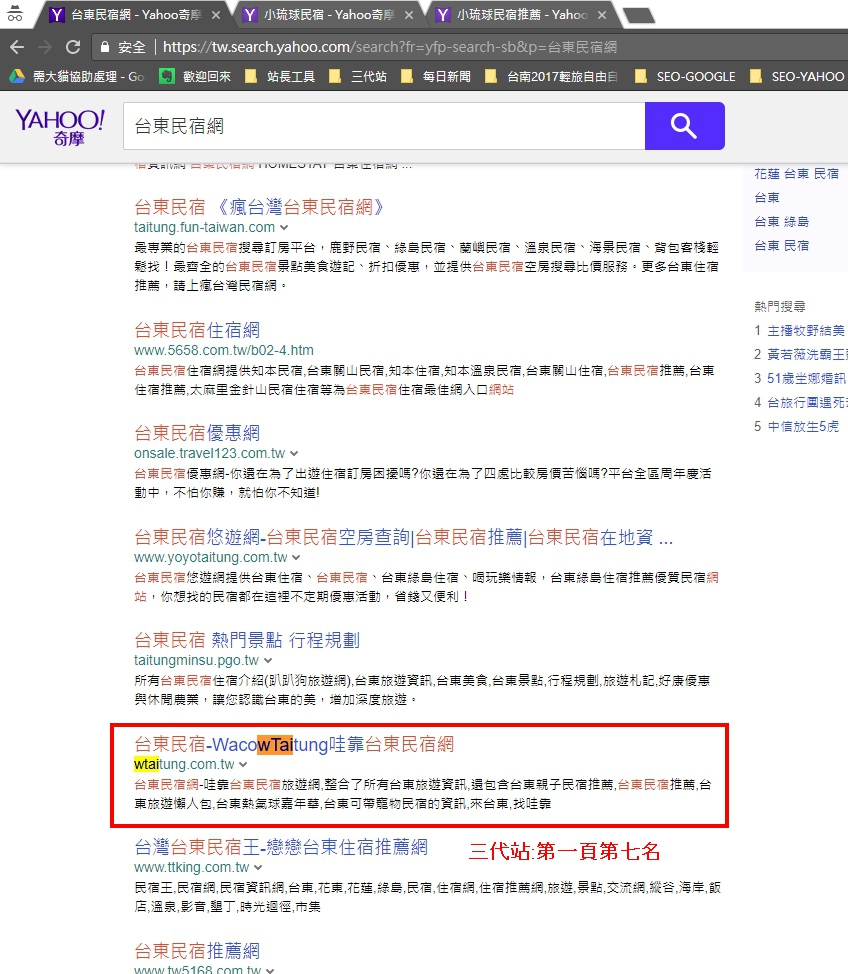Open a new browser tab
The height and width of the screenshot is (974, 848).
click(x=639, y=16)
